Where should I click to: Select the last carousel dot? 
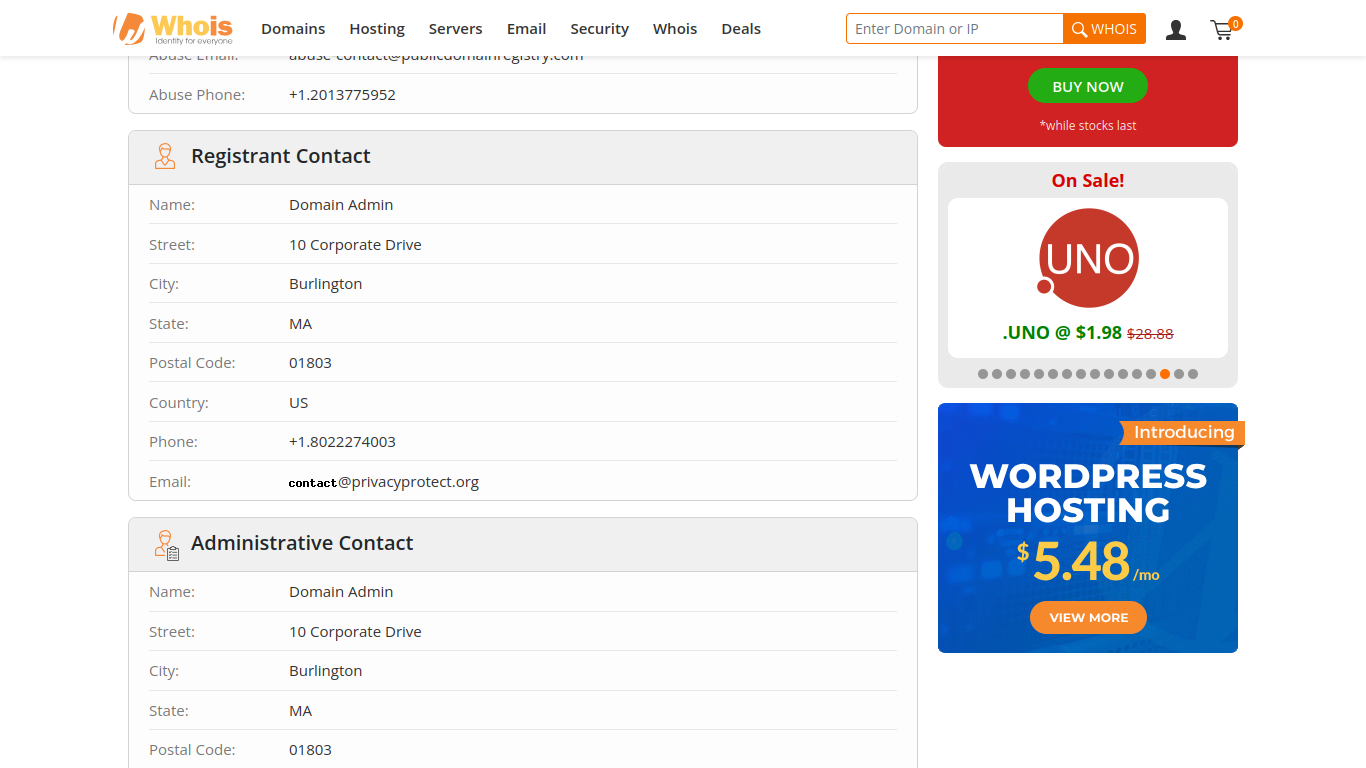click(1193, 374)
